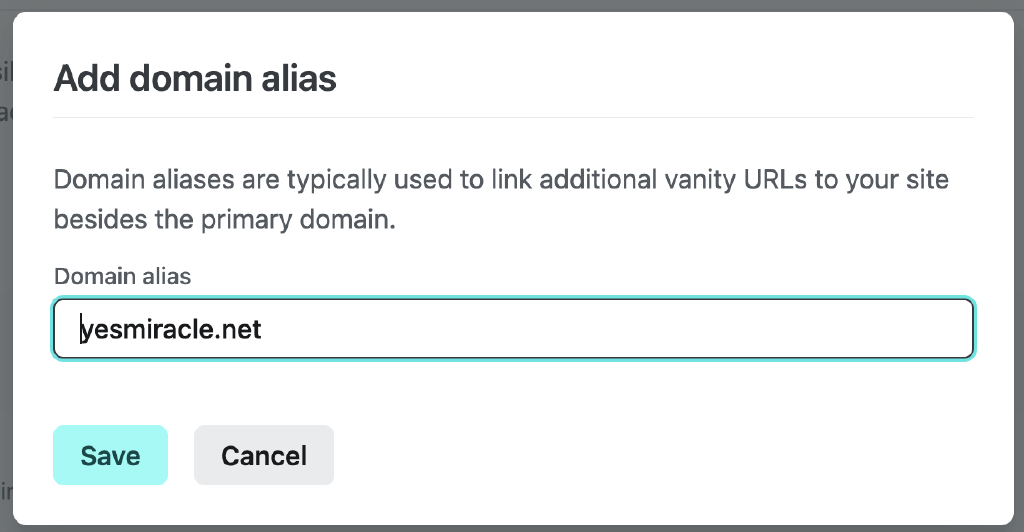Click the text cursor before "yesmiracle.net"
Viewport: 1024px width, 532px height.
[x=83, y=329]
